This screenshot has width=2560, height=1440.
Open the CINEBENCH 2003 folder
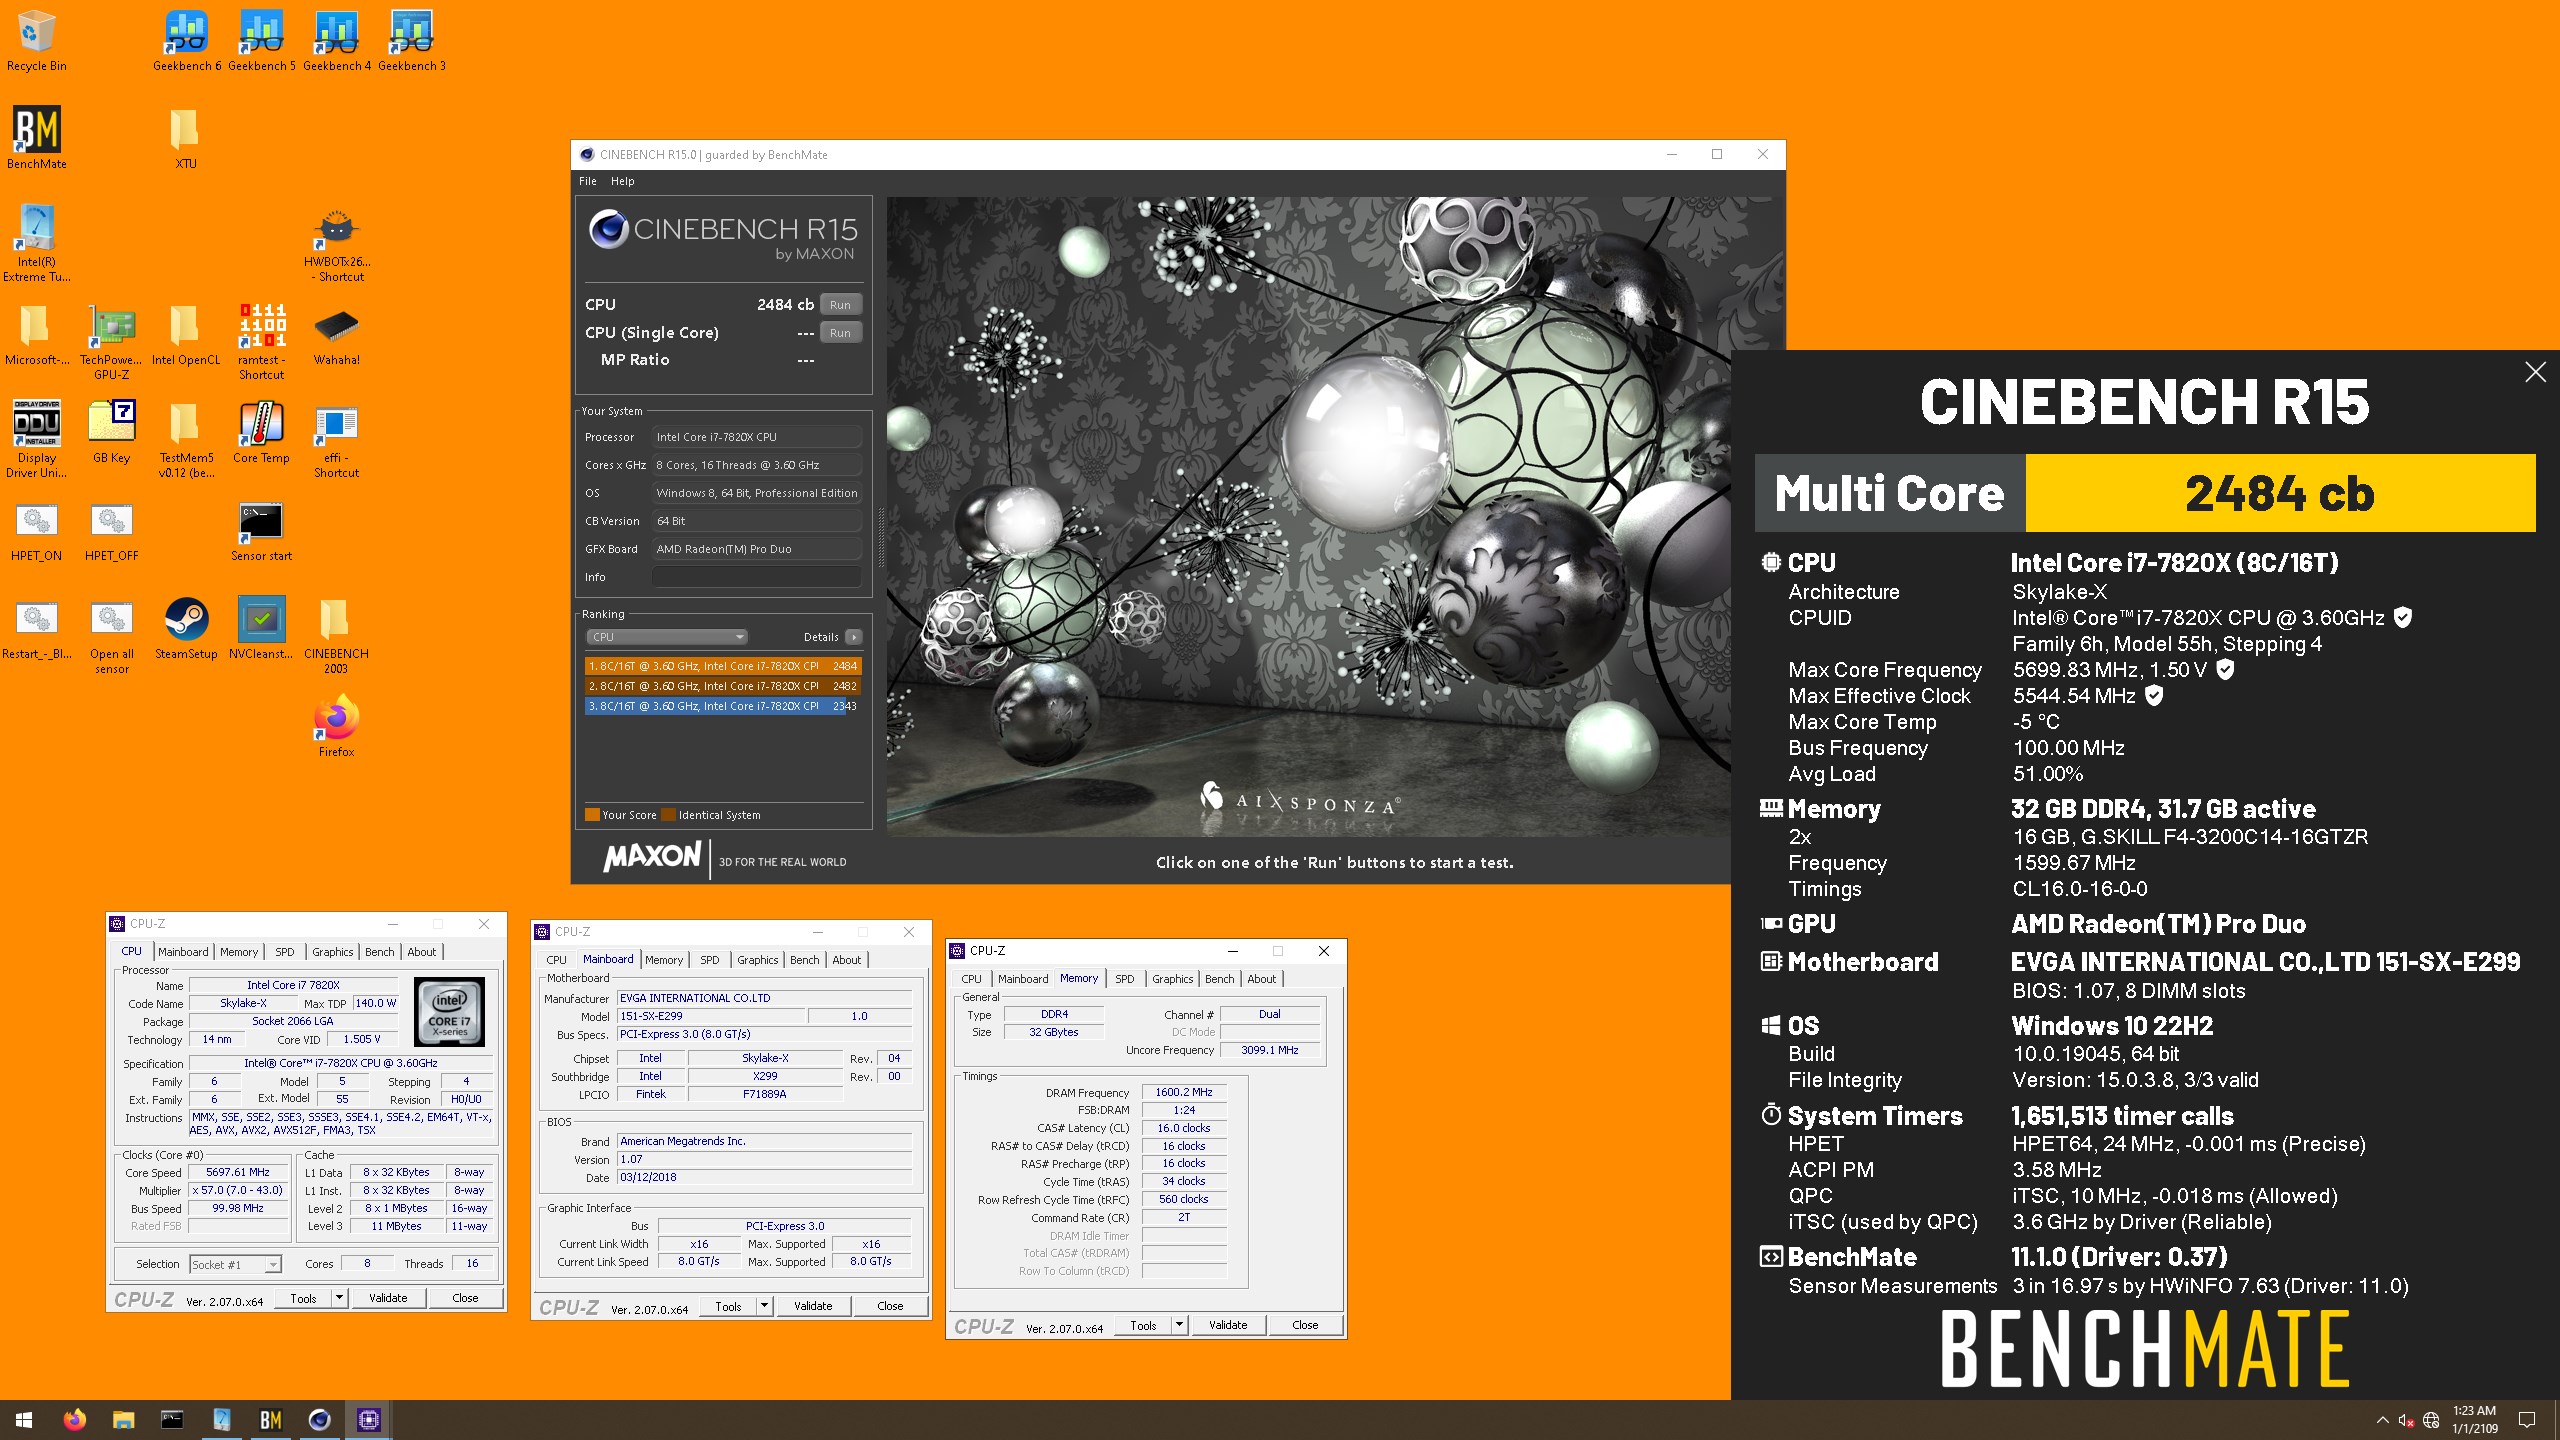point(337,636)
